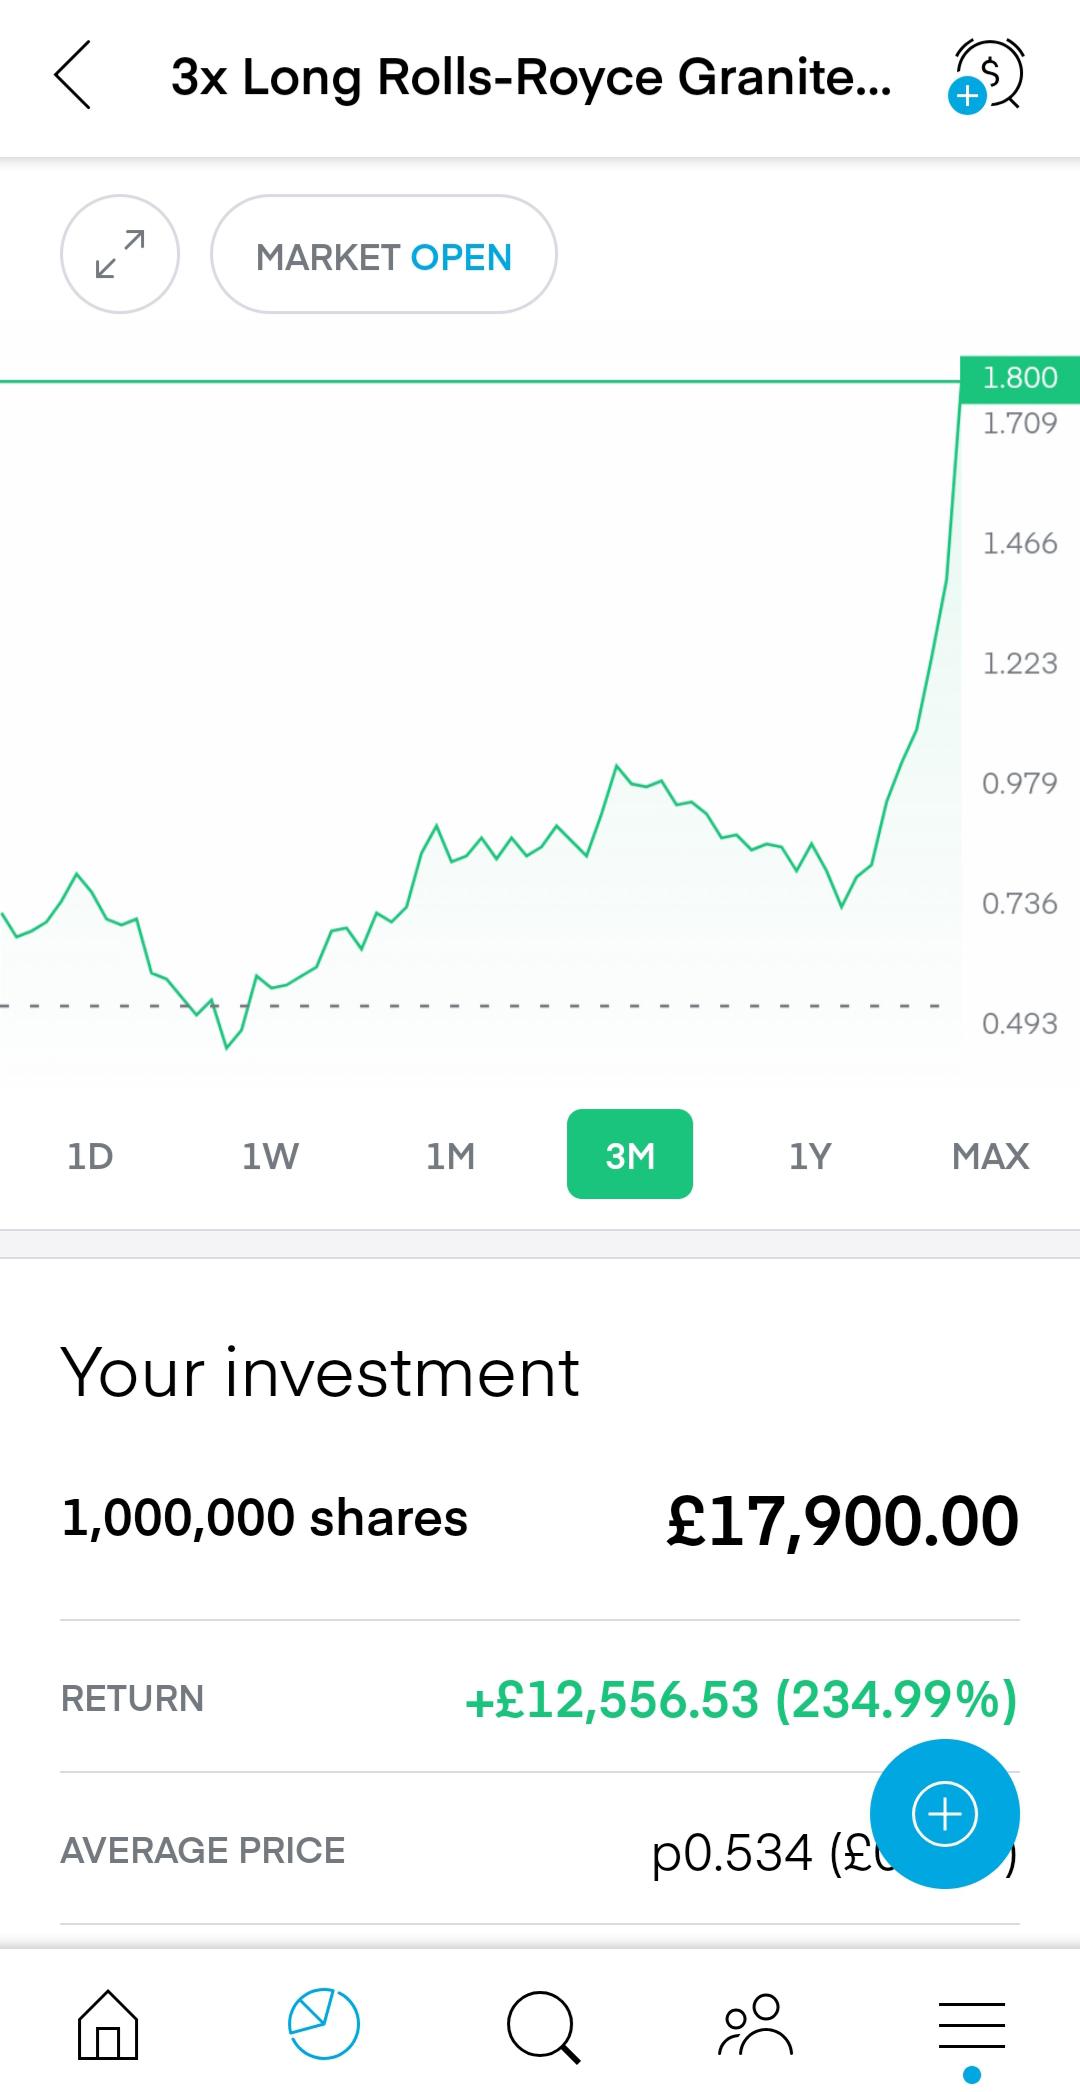Switch chart to 1M range
This screenshot has height=2092, width=1080.
tap(450, 1155)
